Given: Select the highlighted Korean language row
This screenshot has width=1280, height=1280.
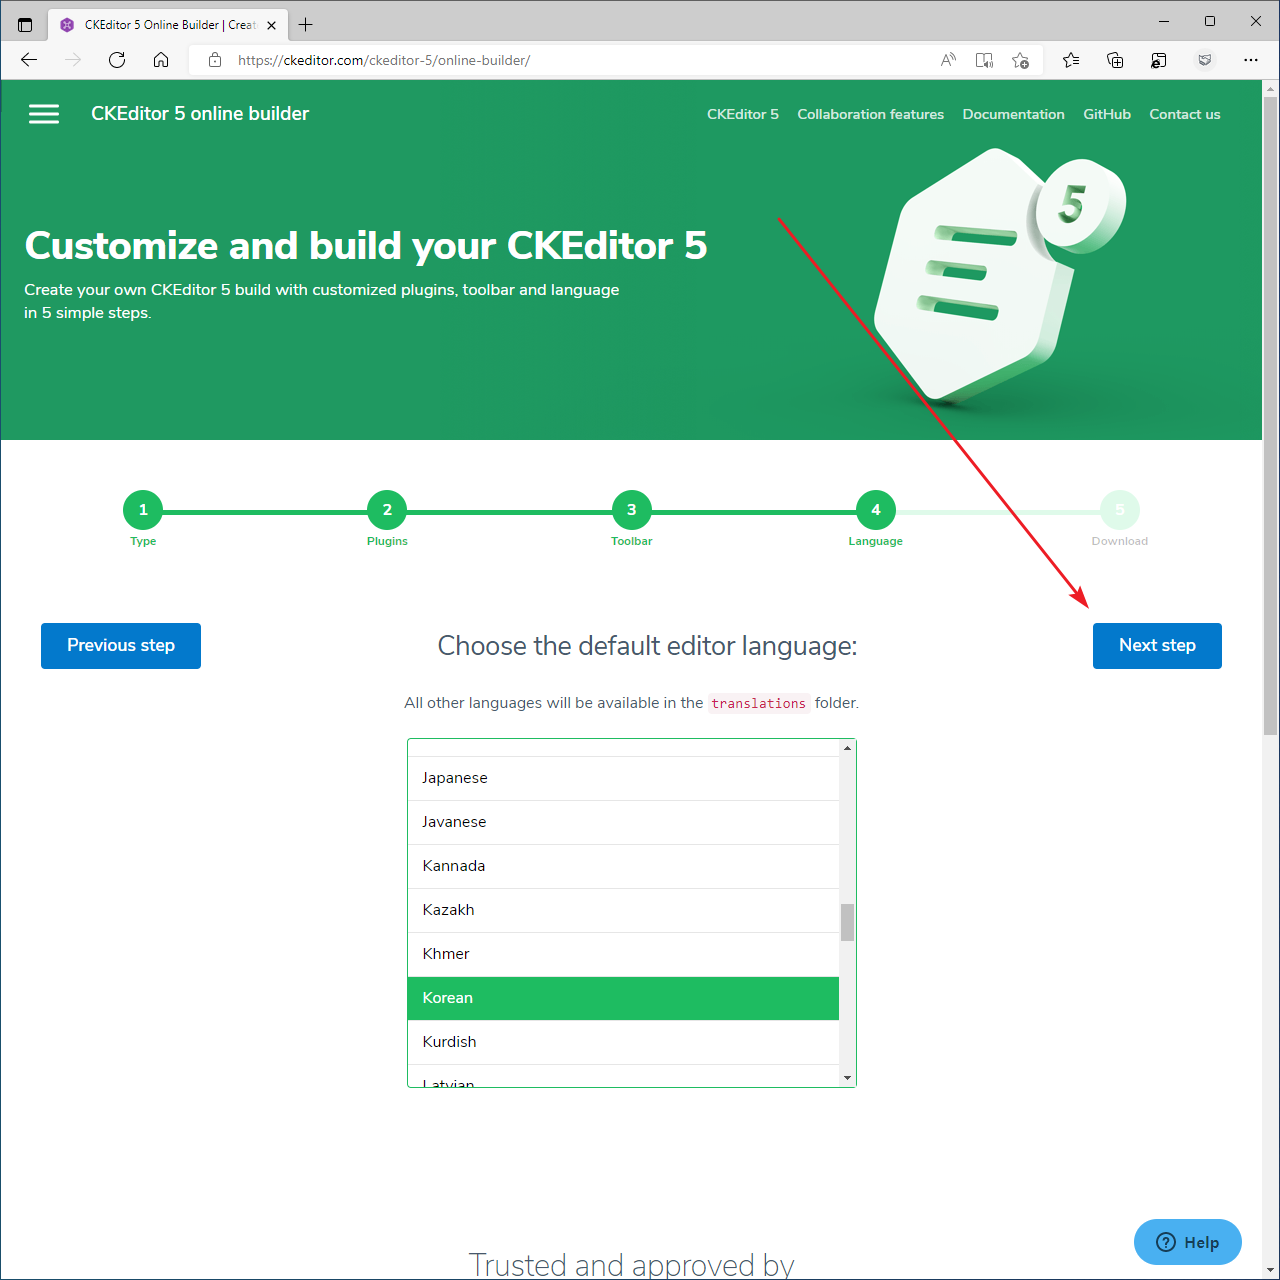Looking at the screenshot, I should (623, 998).
